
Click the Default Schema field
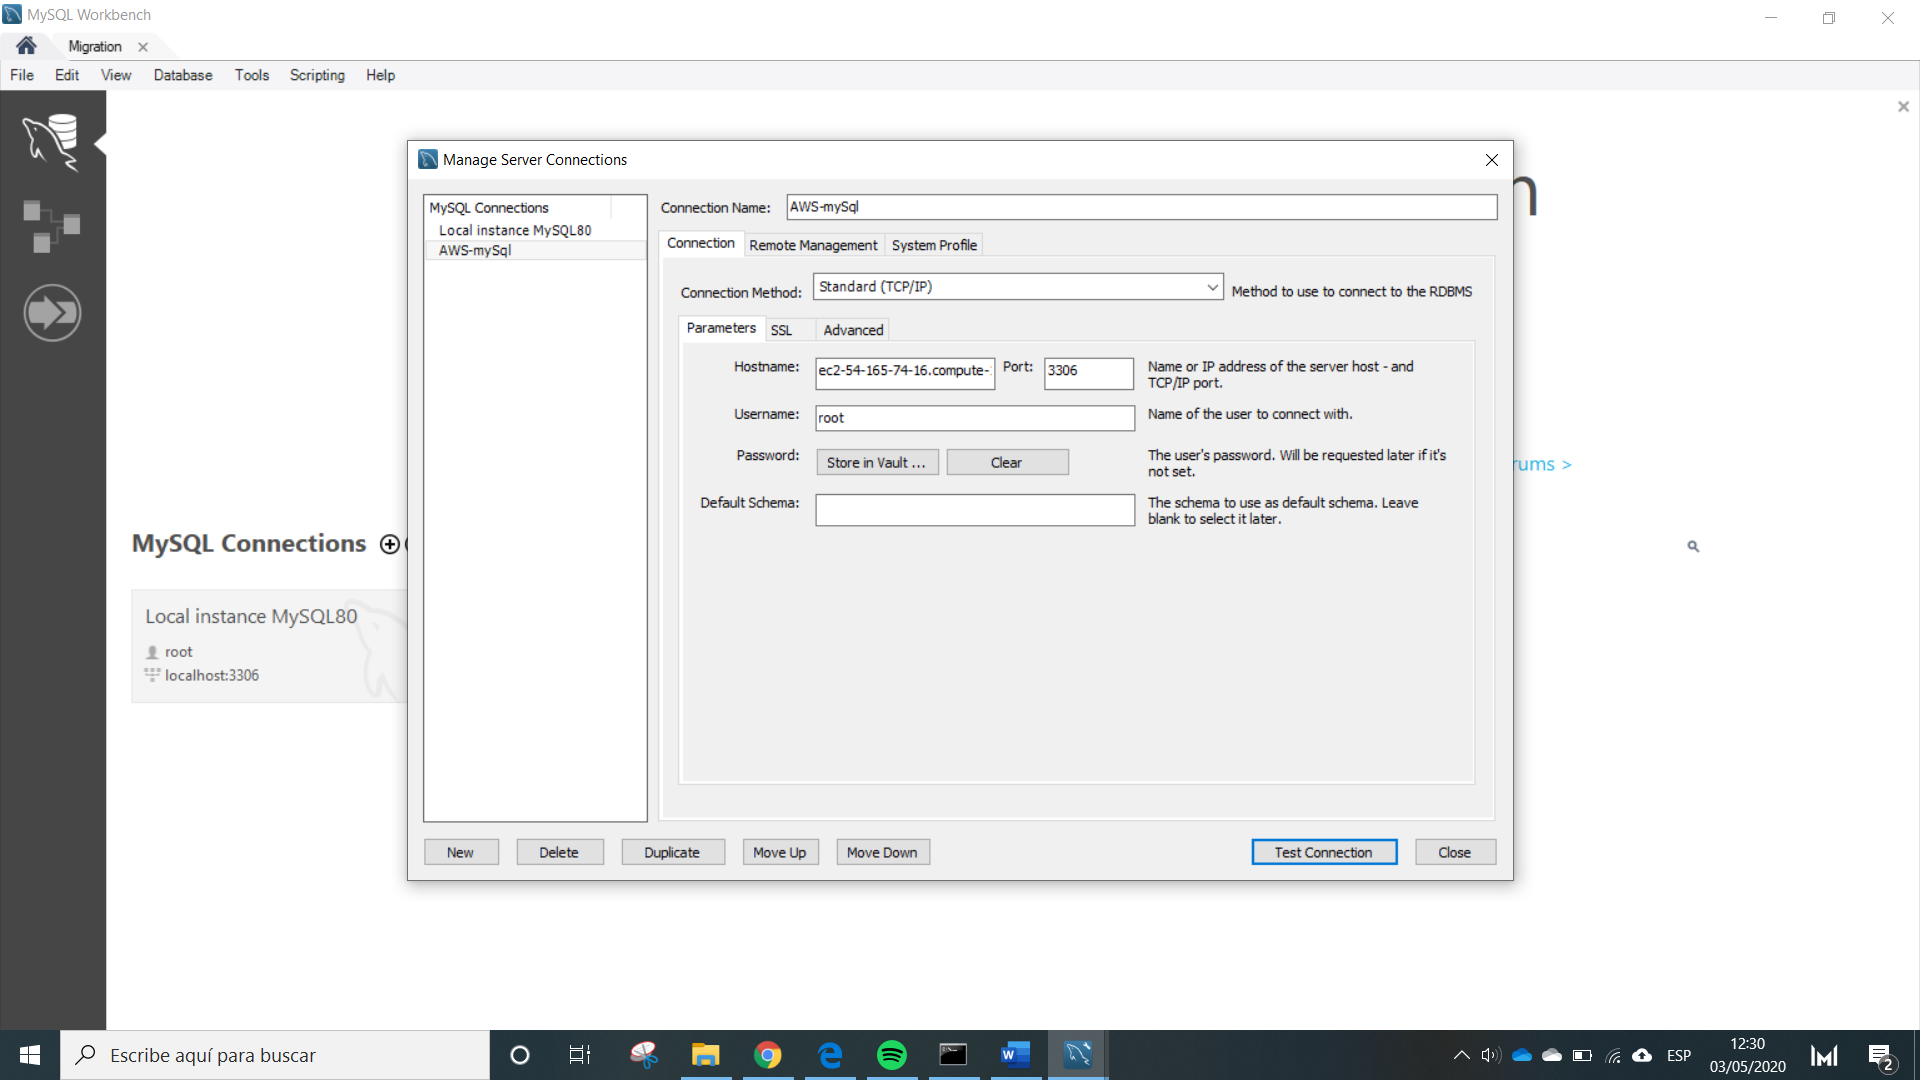[x=975, y=510]
